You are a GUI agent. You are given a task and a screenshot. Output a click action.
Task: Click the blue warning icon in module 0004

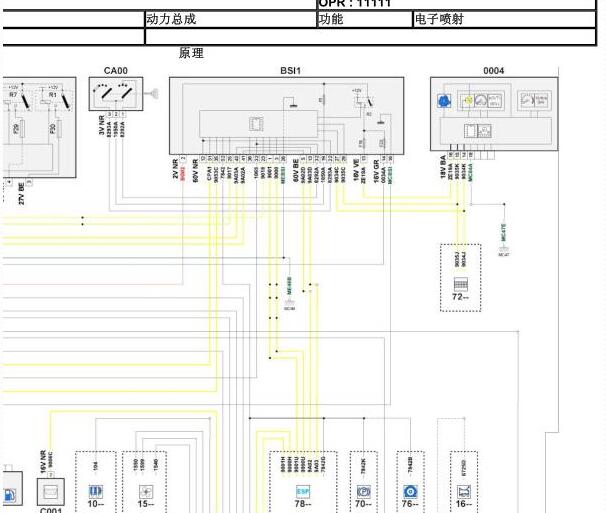pyautogui.click(x=444, y=101)
